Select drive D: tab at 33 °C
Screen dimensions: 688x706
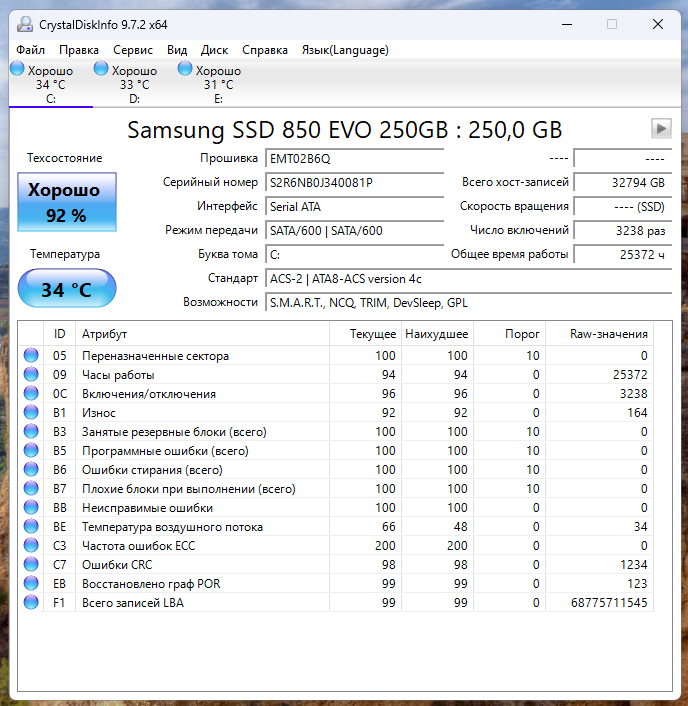pyautogui.click(x=135, y=84)
